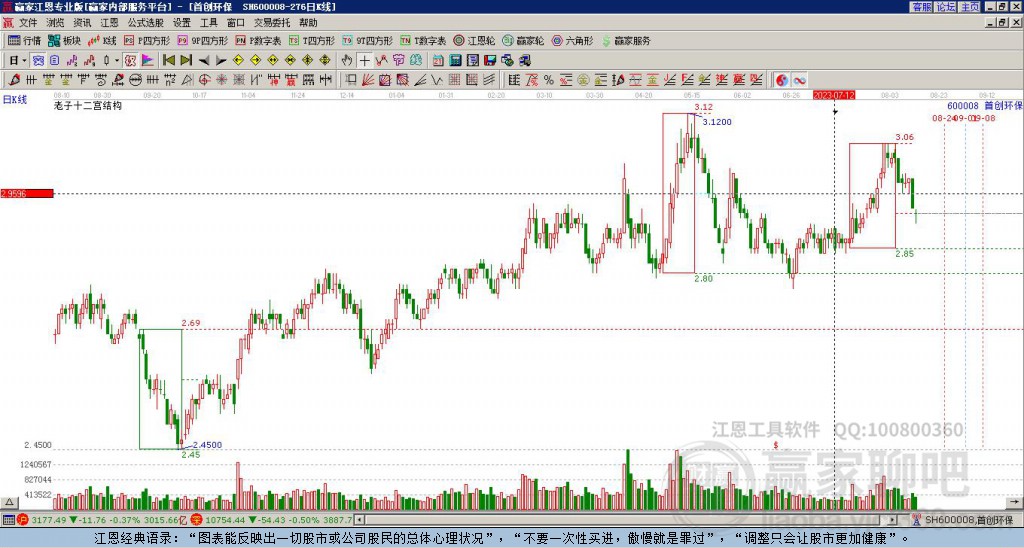Step back with the black left arrow
The image size is (1024, 548).
pyautogui.click(x=204, y=60)
